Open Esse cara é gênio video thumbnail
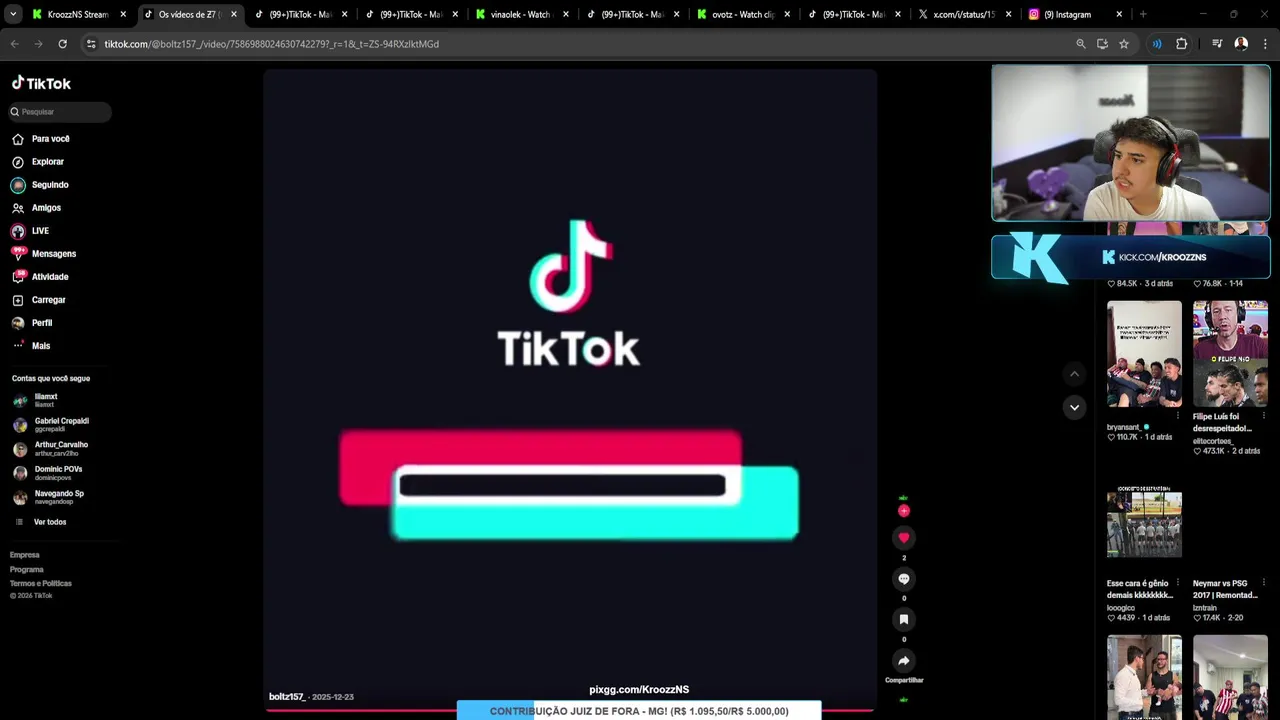The height and width of the screenshot is (720, 1280). (x=1144, y=522)
